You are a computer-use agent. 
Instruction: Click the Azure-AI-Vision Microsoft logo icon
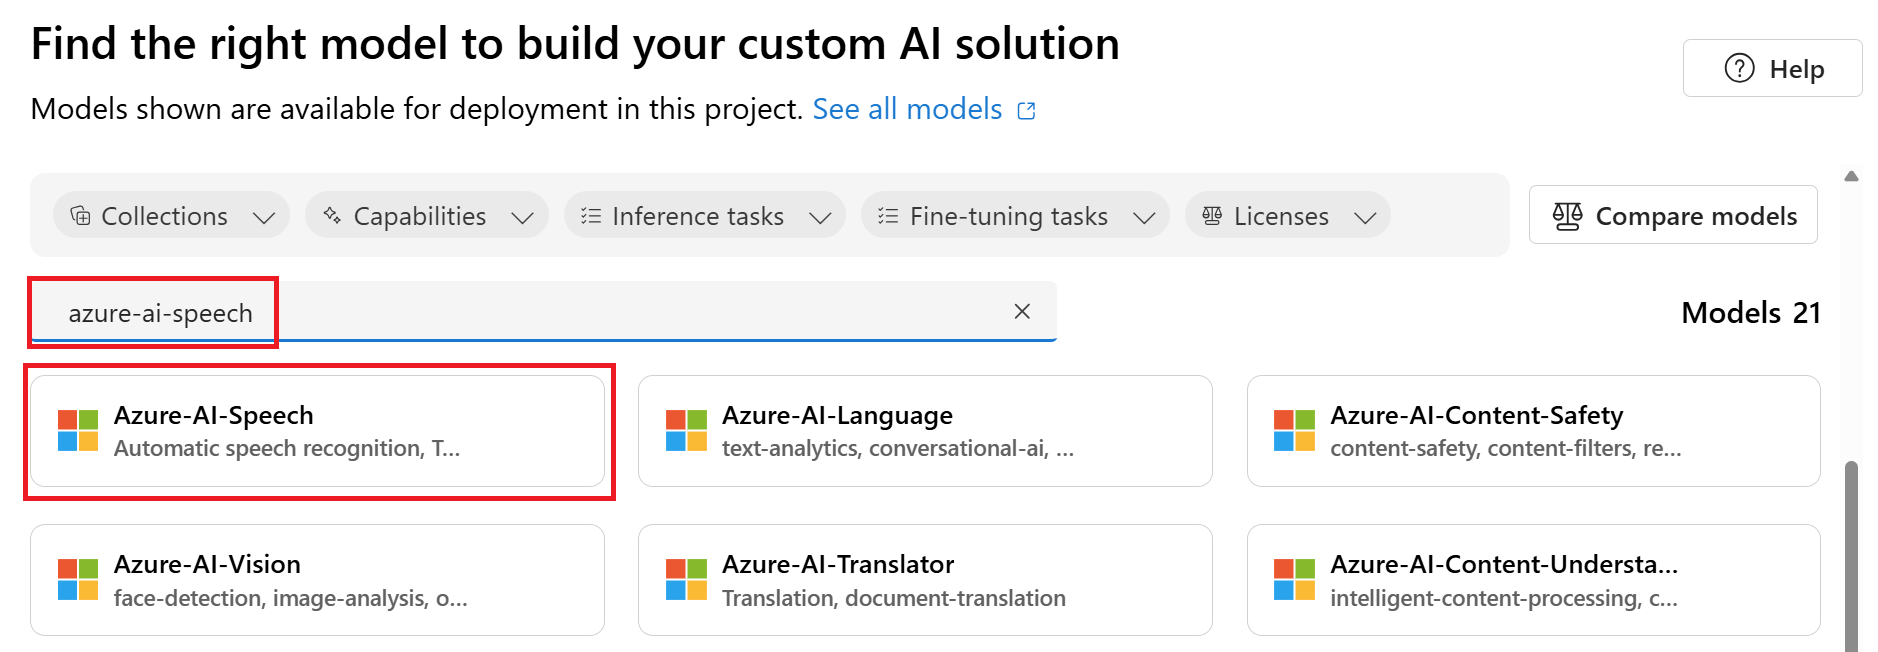pyautogui.click(x=78, y=580)
